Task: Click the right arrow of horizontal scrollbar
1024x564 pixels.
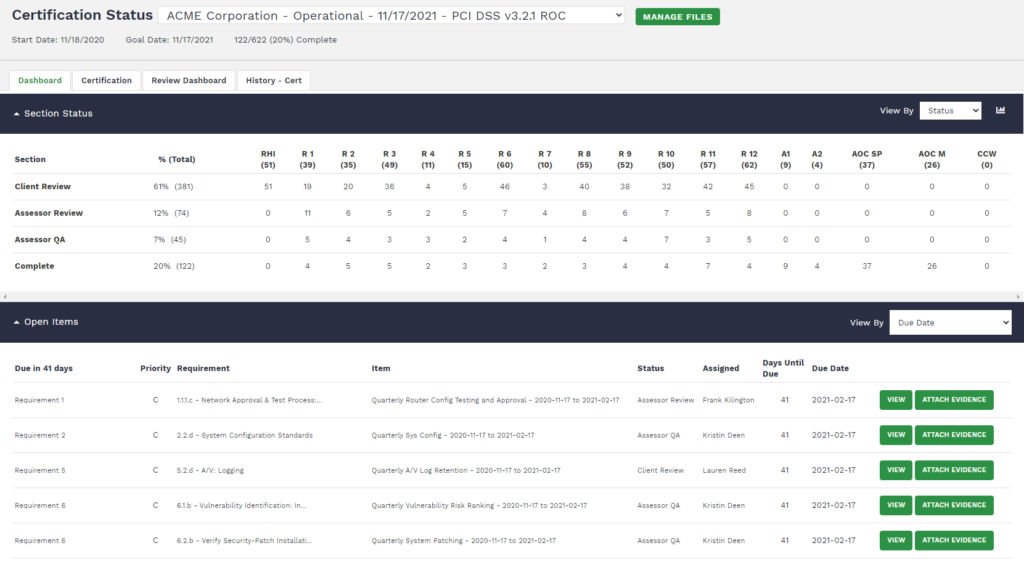Action: 1018,297
